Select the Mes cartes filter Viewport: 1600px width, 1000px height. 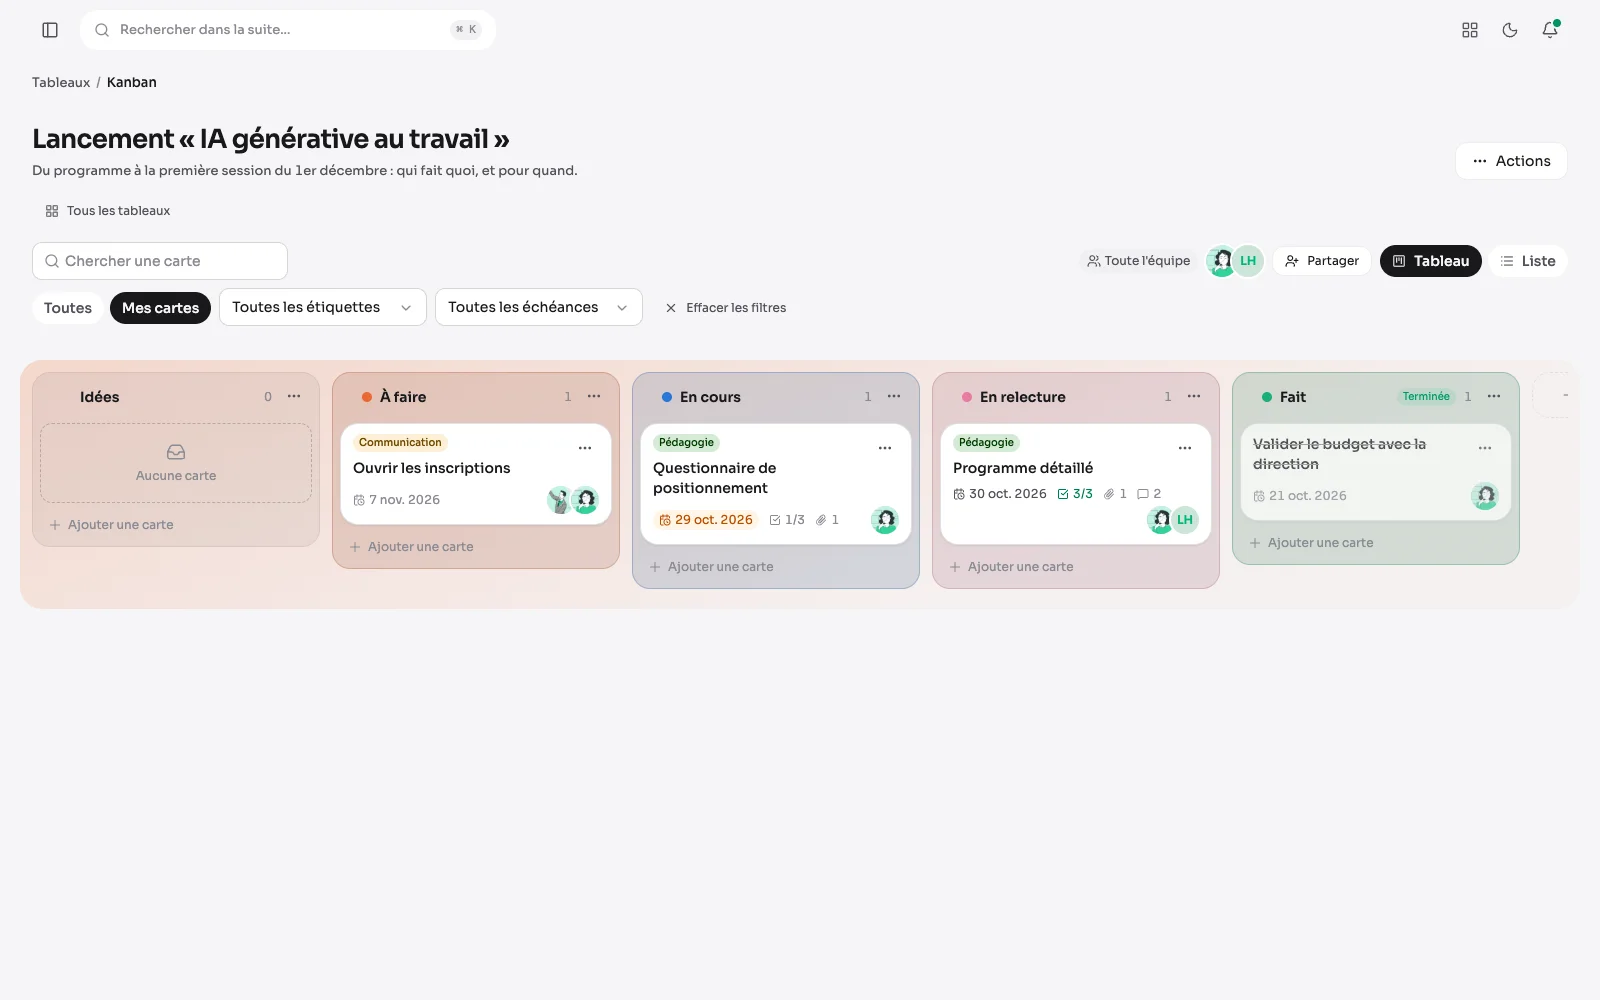(x=160, y=308)
